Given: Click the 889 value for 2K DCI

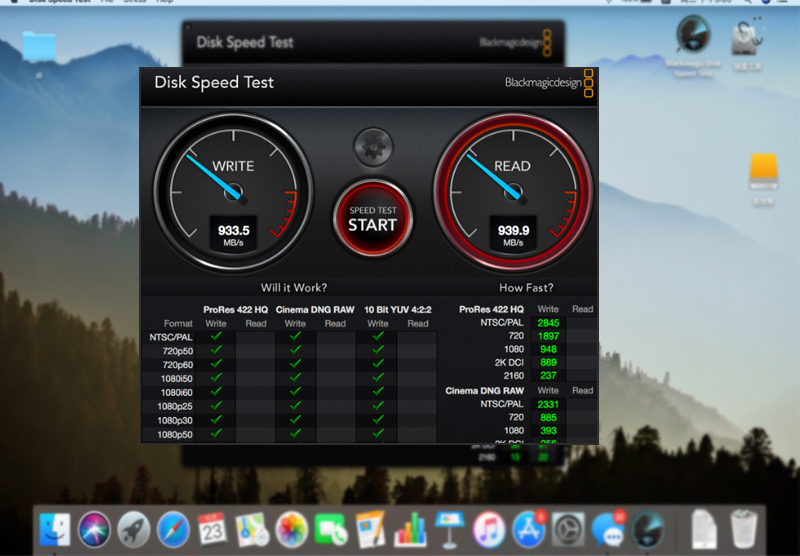Looking at the screenshot, I should click(x=548, y=363).
